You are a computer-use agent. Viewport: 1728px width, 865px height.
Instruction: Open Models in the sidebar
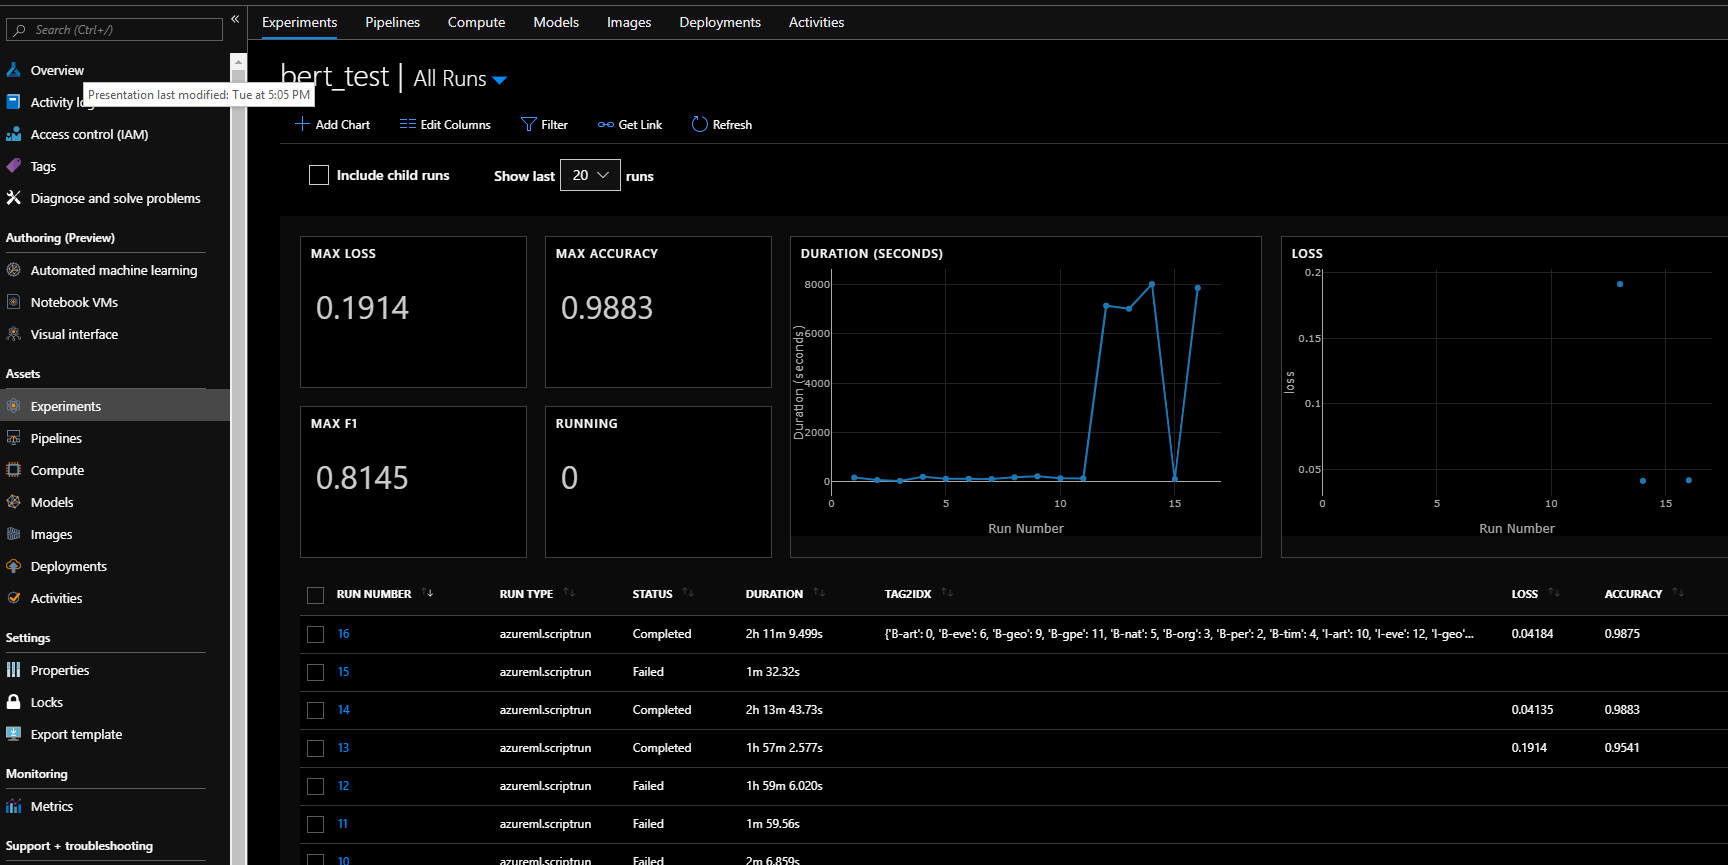[x=52, y=502]
